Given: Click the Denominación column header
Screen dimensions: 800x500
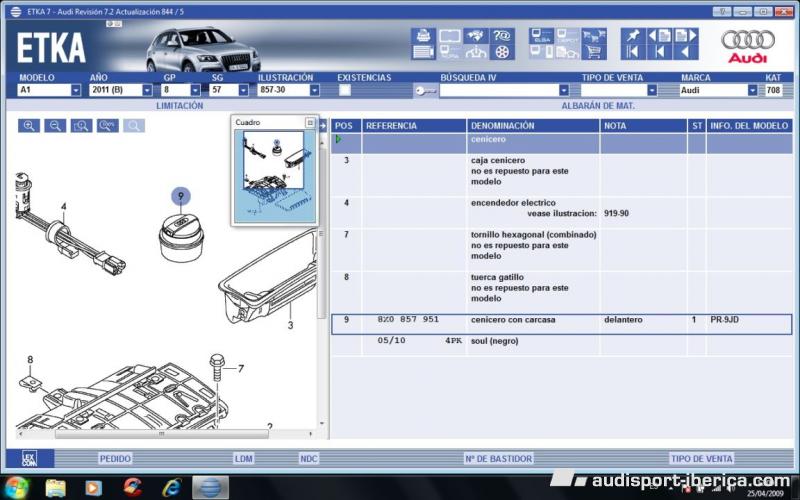Looking at the screenshot, I should tap(533, 126).
